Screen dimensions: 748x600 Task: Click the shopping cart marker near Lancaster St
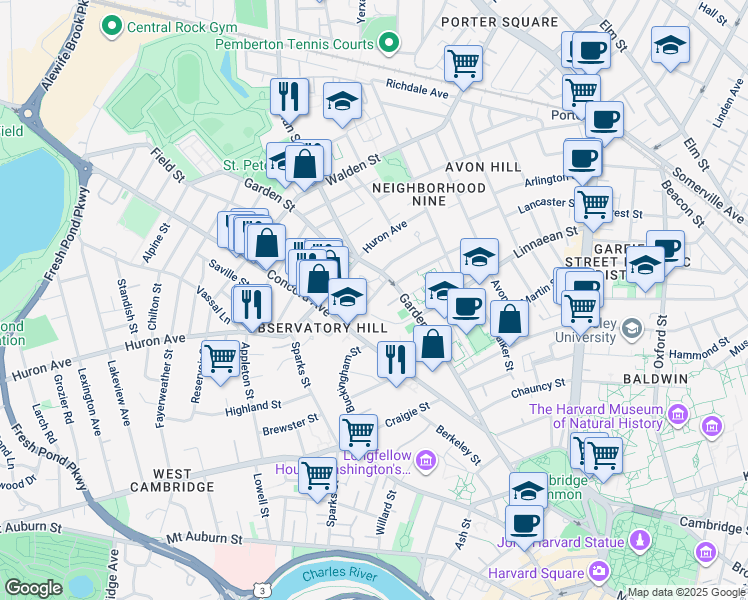click(x=593, y=207)
